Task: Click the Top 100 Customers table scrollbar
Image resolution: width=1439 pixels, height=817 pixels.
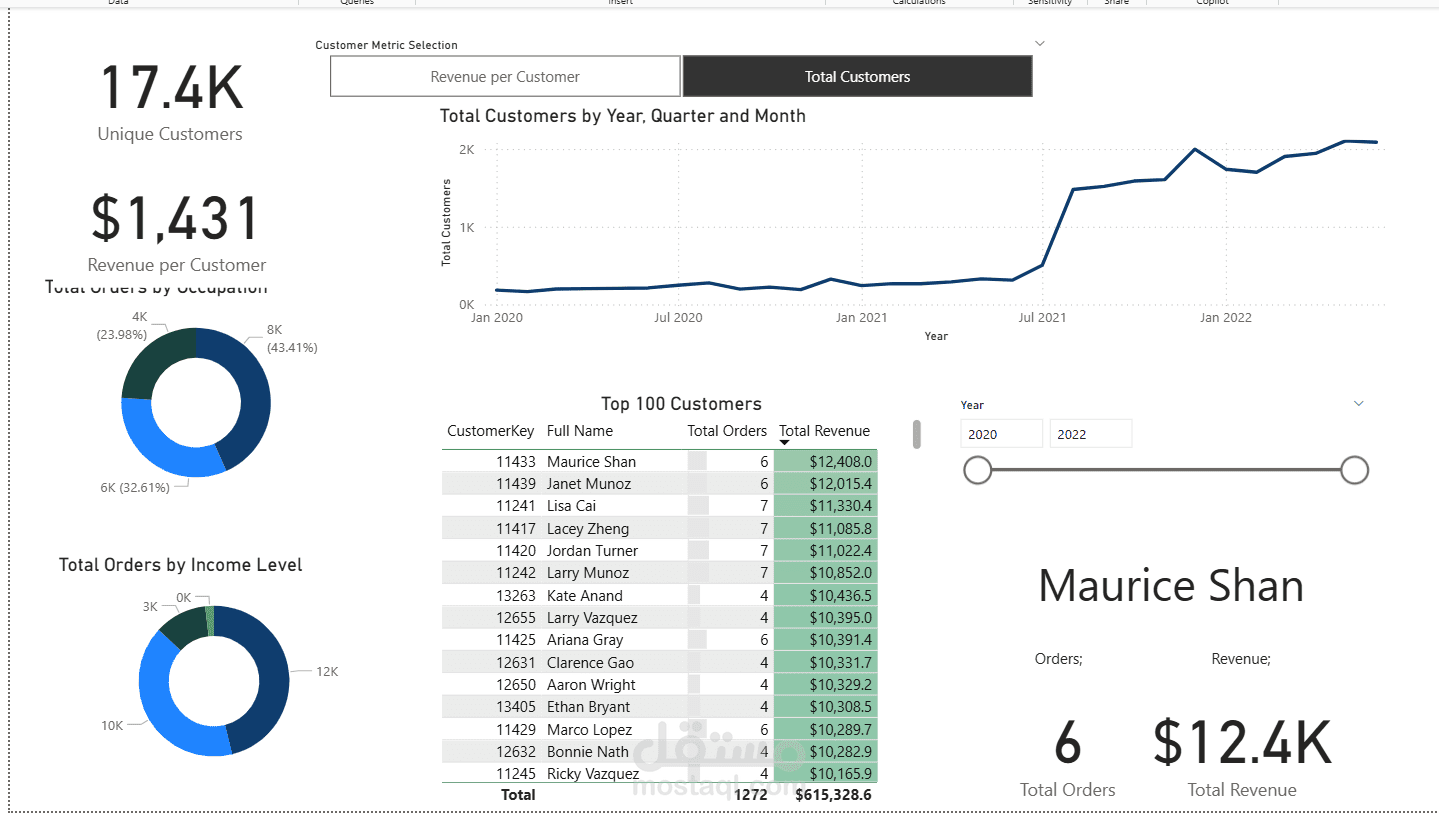Action: click(x=916, y=434)
